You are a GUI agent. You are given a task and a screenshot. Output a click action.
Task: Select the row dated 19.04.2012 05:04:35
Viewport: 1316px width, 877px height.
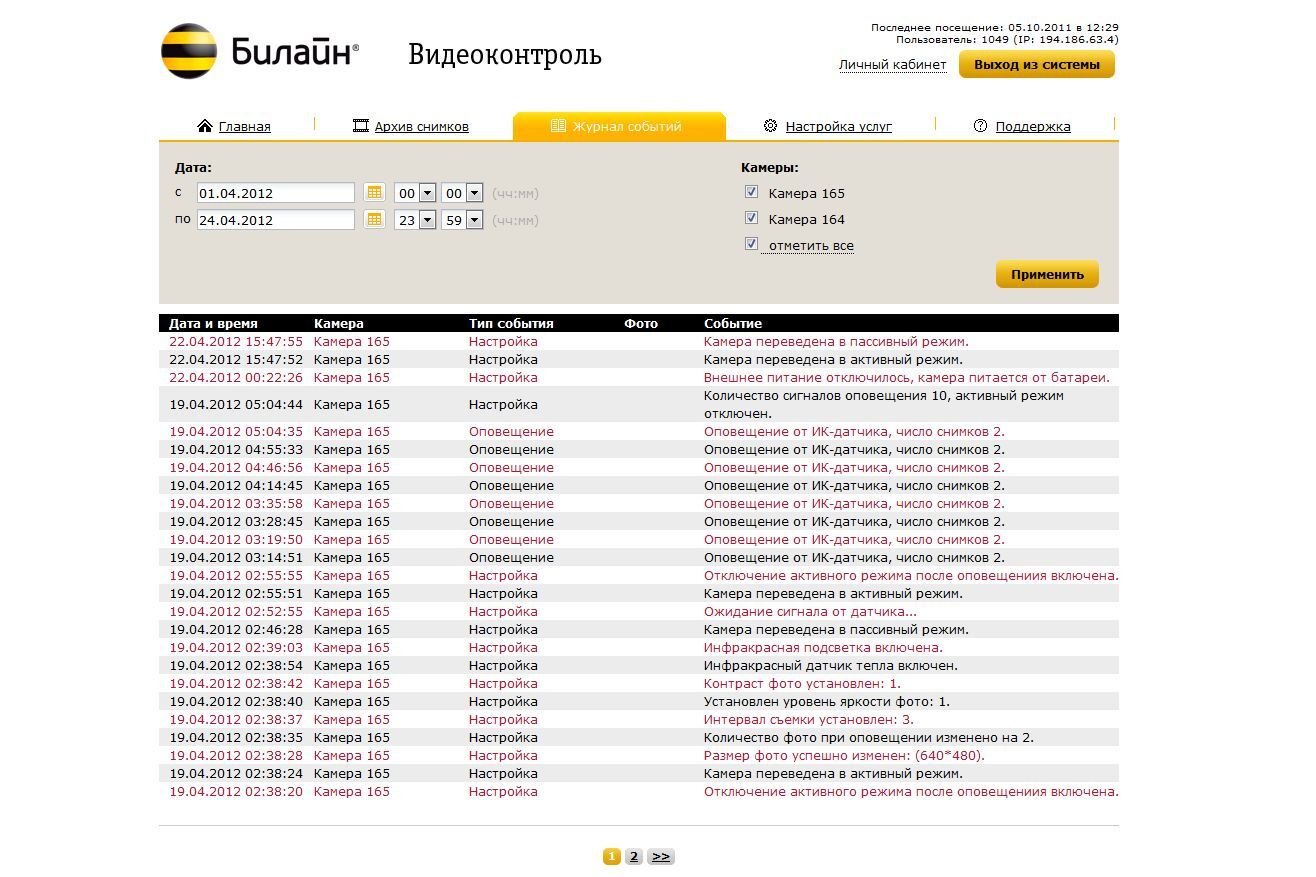coord(639,431)
